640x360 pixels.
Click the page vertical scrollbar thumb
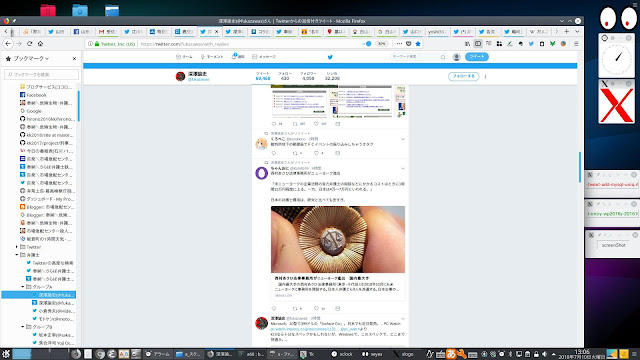(x=580, y=167)
